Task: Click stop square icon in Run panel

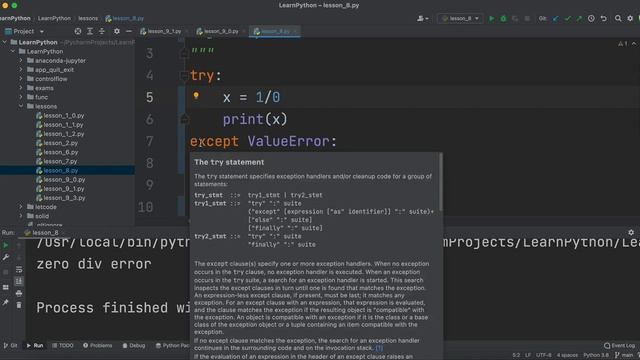Action: (6, 272)
